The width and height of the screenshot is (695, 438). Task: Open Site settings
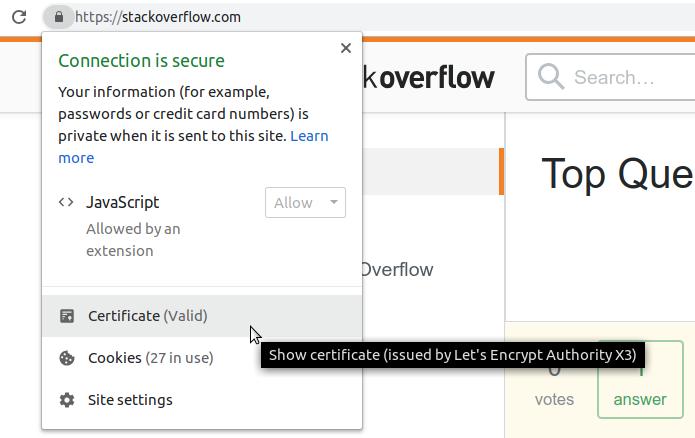tap(202, 400)
